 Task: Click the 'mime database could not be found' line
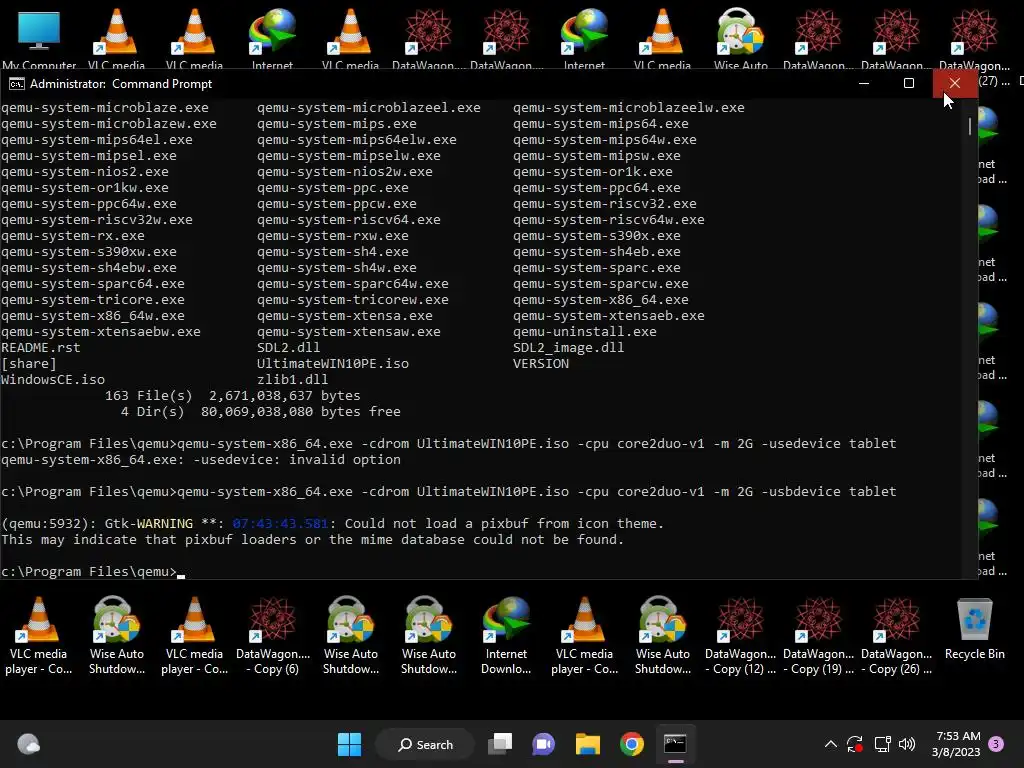click(312, 539)
